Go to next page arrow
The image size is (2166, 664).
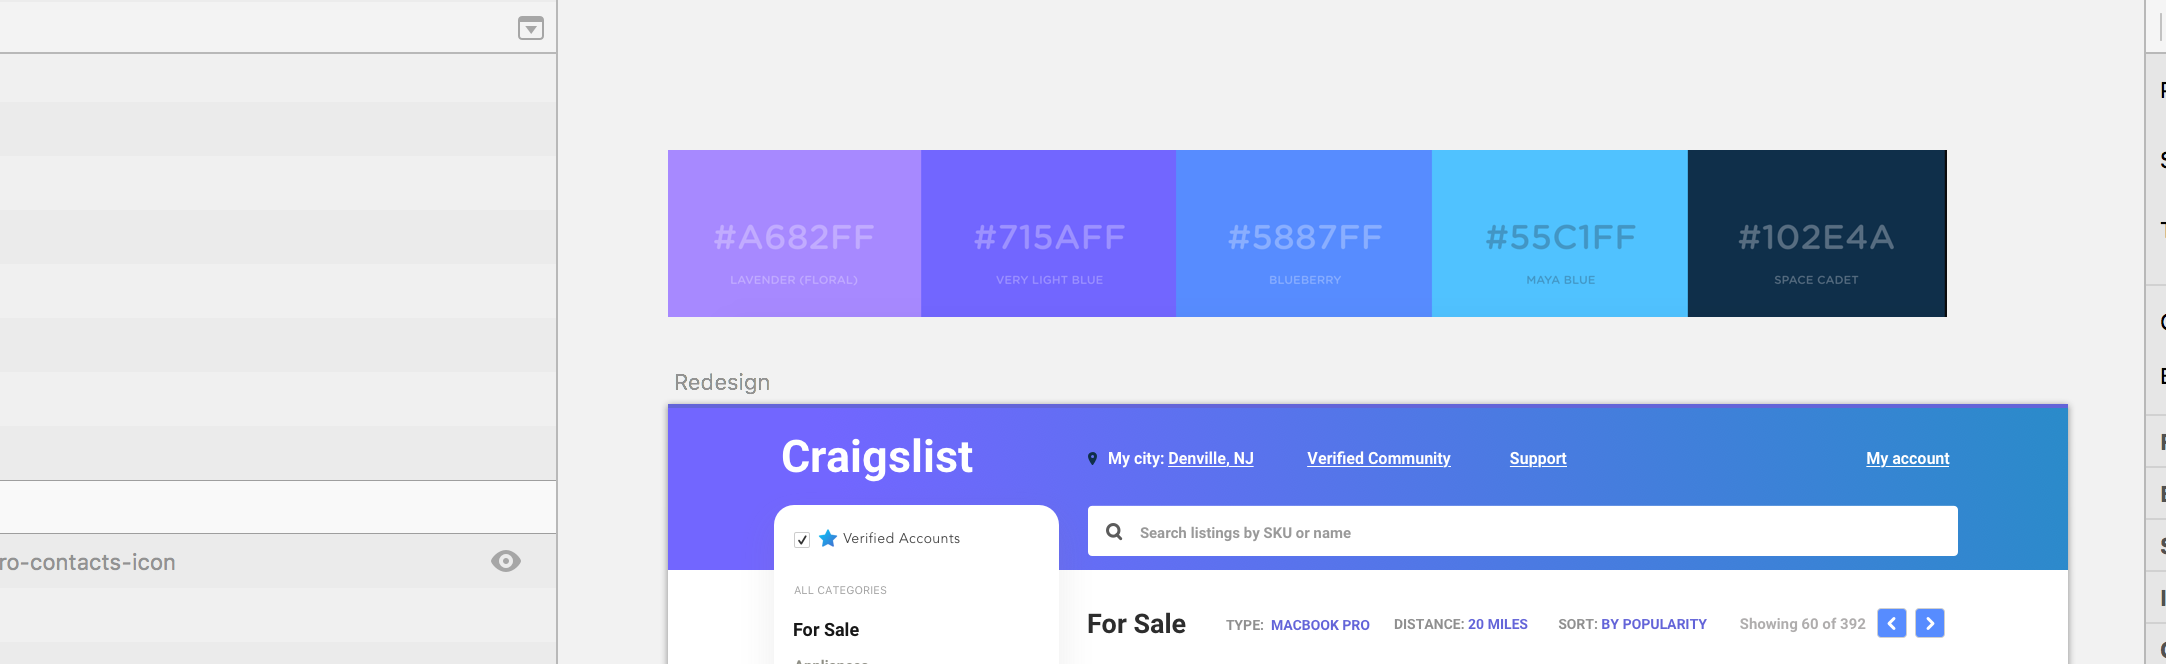1930,623
